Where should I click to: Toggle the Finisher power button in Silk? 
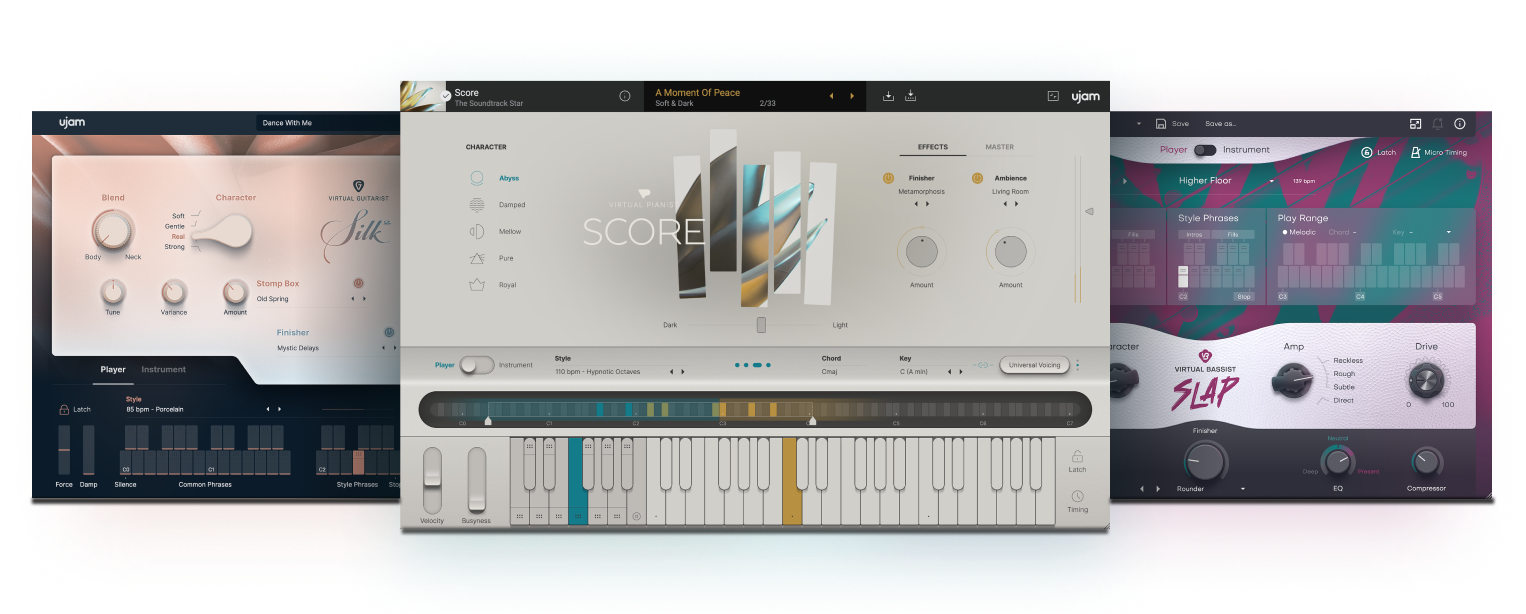(389, 332)
